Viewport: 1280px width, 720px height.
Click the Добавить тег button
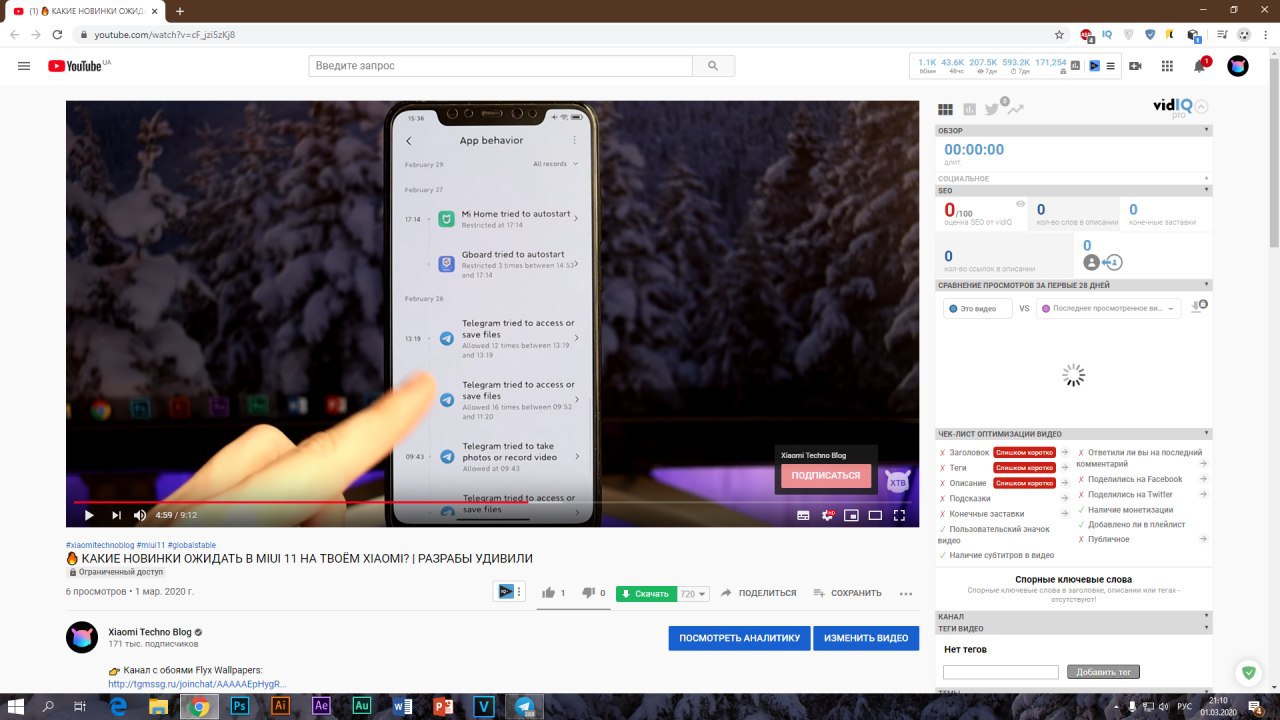coord(1103,672)
